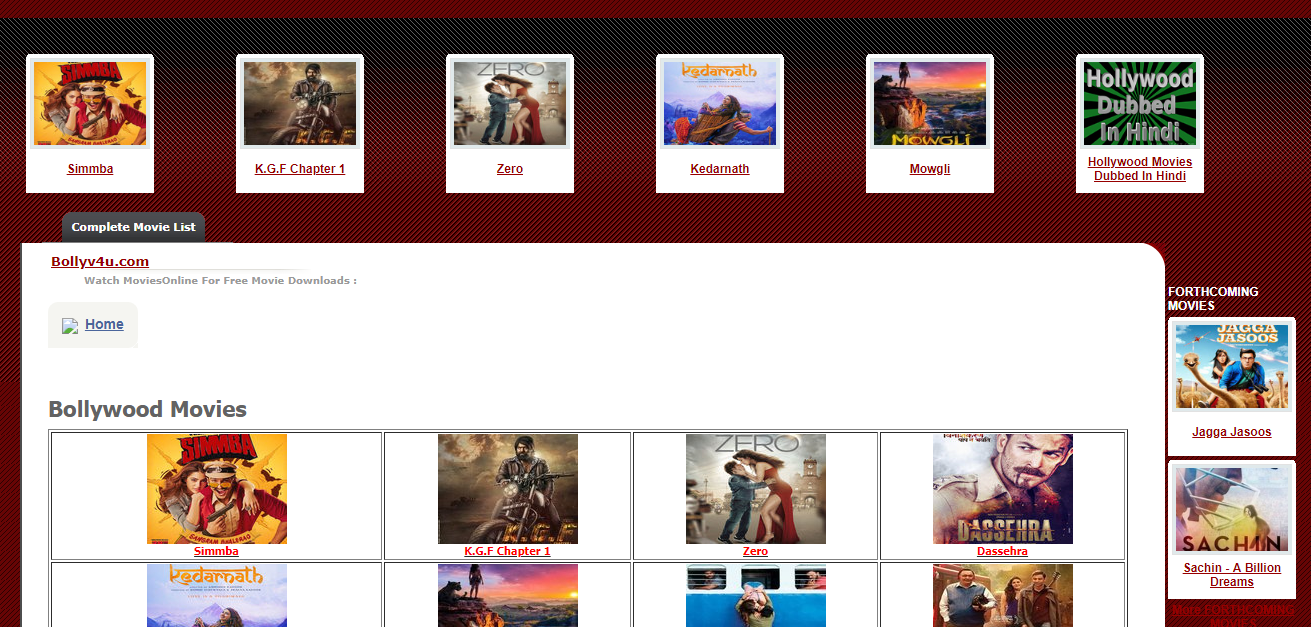Open the Simmba link in the Bollywood Movies table
Image resolution: width=1311 pixels, height=627 pixels.
click(216, 551)
